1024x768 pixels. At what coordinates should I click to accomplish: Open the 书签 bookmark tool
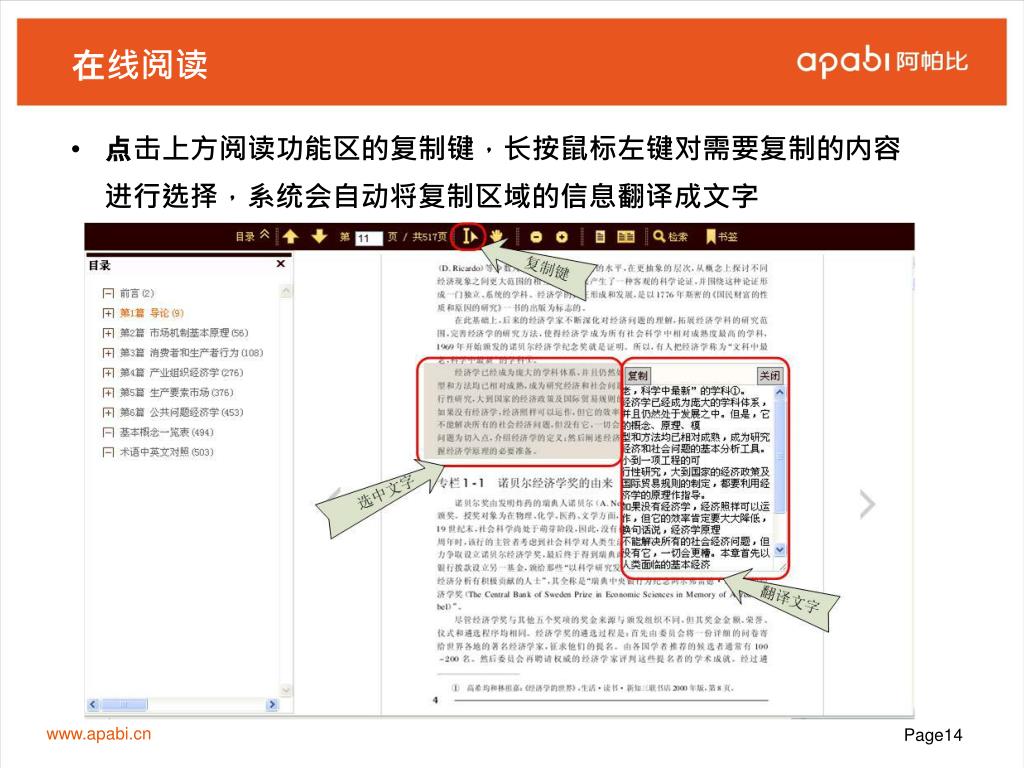(722, 236)
